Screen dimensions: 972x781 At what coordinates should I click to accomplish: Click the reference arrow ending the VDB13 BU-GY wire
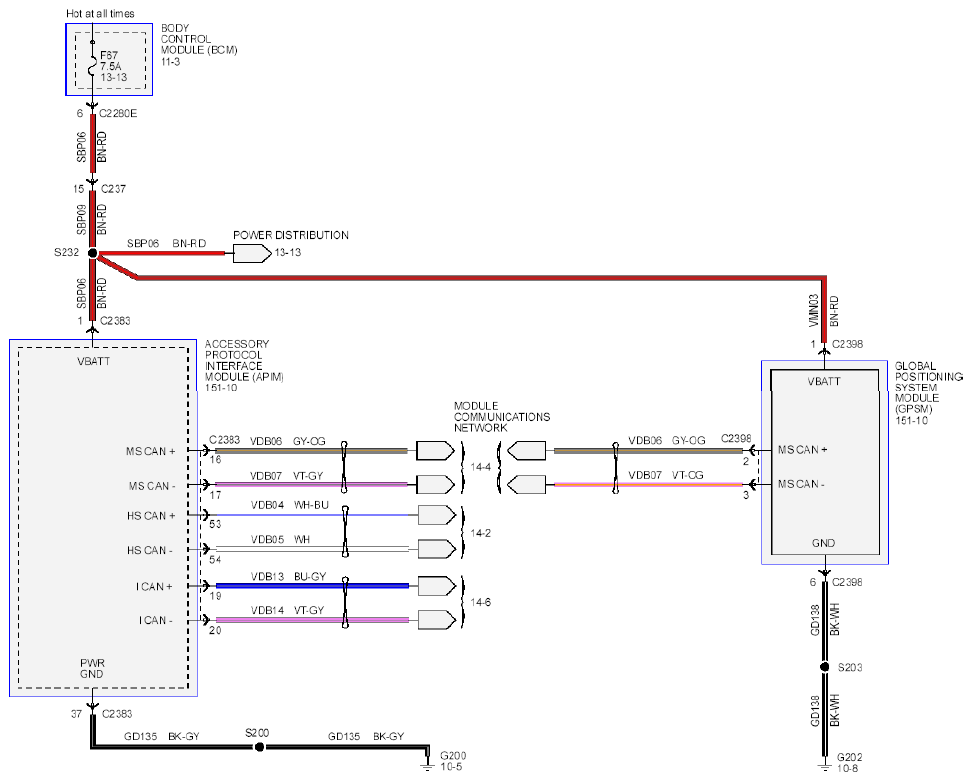pos(437,586)
